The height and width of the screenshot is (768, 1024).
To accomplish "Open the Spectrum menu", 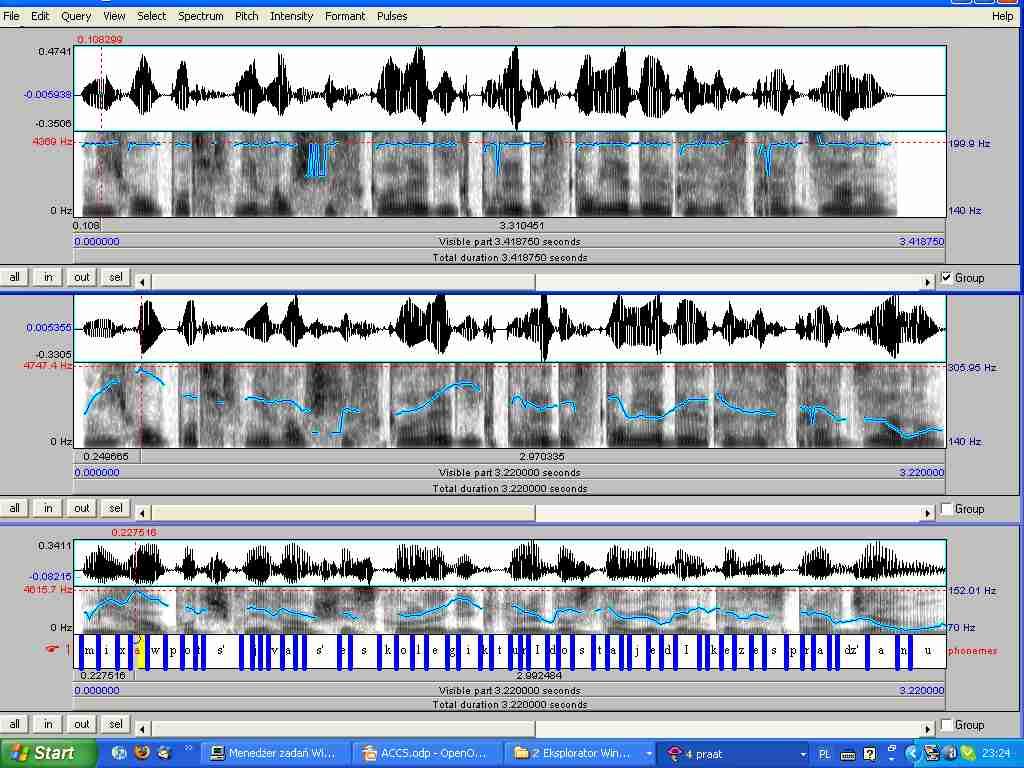I will pyautogui.click(x=200, y=16).
